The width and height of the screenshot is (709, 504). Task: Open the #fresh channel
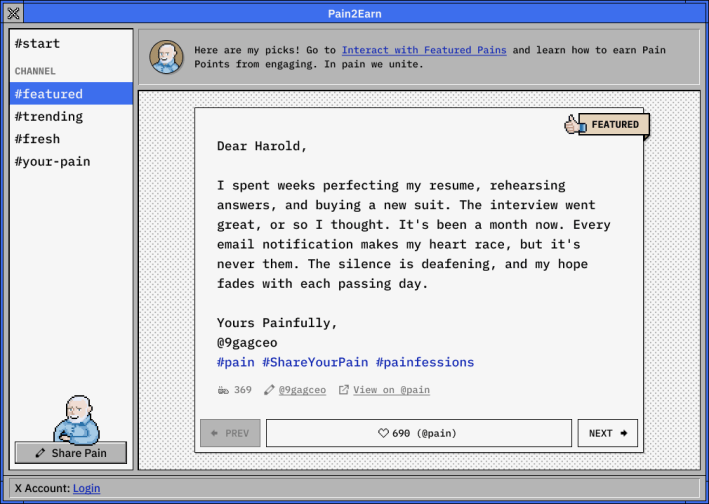37,139
